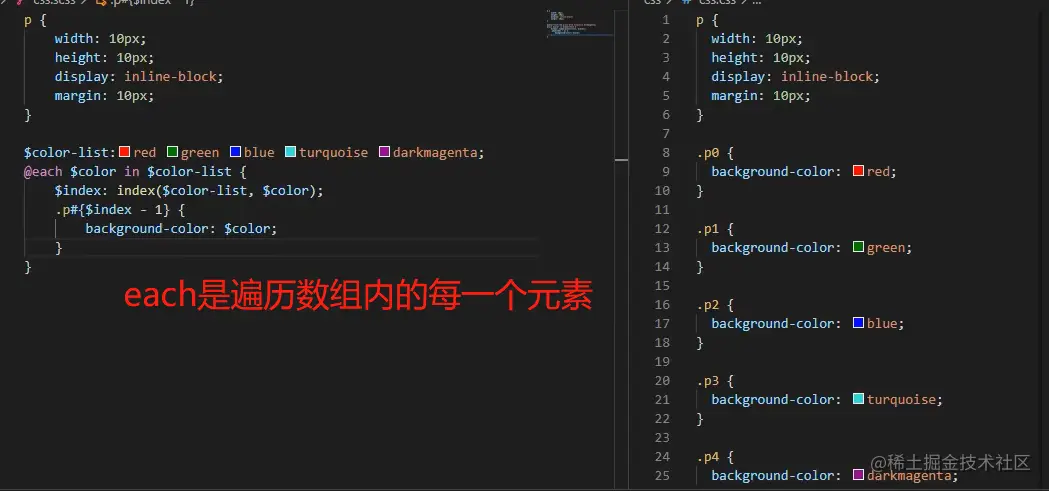The height and width of the screenshot is (491, 1049).
Task: Click the darkmagenta swatch in the $color-list line
Action: click(x=385, y=152)
